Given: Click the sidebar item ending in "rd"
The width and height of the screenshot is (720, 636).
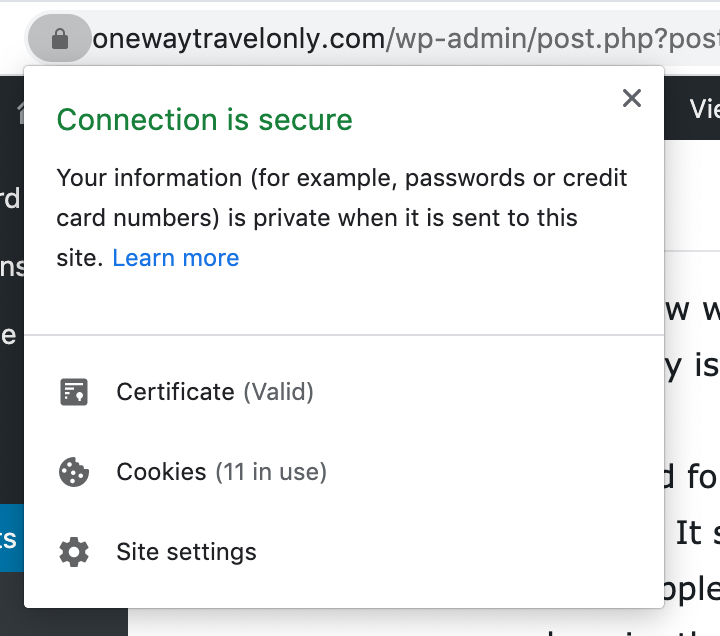Looking at the screenshot, I should (x=10, y=199).
